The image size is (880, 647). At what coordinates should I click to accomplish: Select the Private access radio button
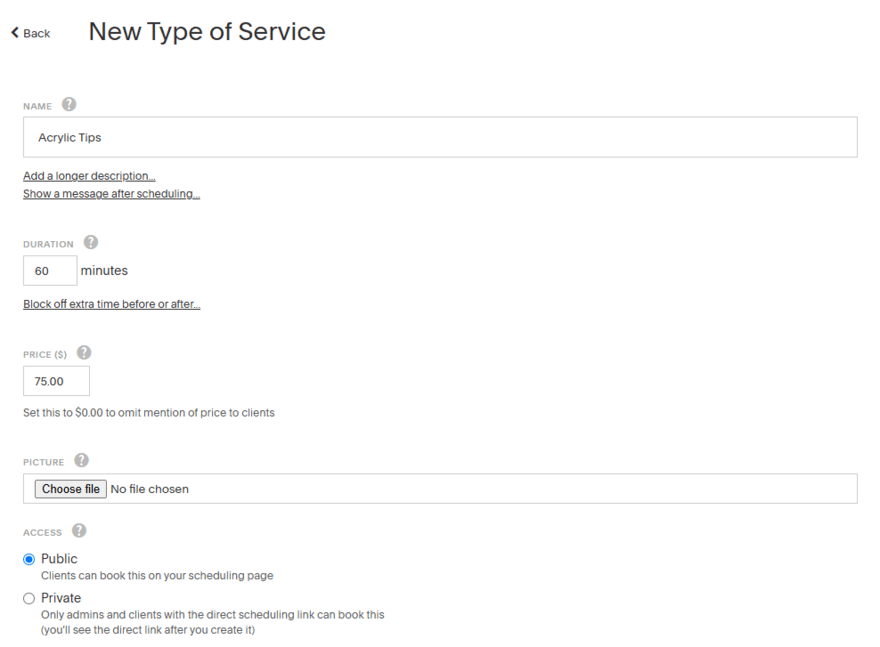pos(27,598)
